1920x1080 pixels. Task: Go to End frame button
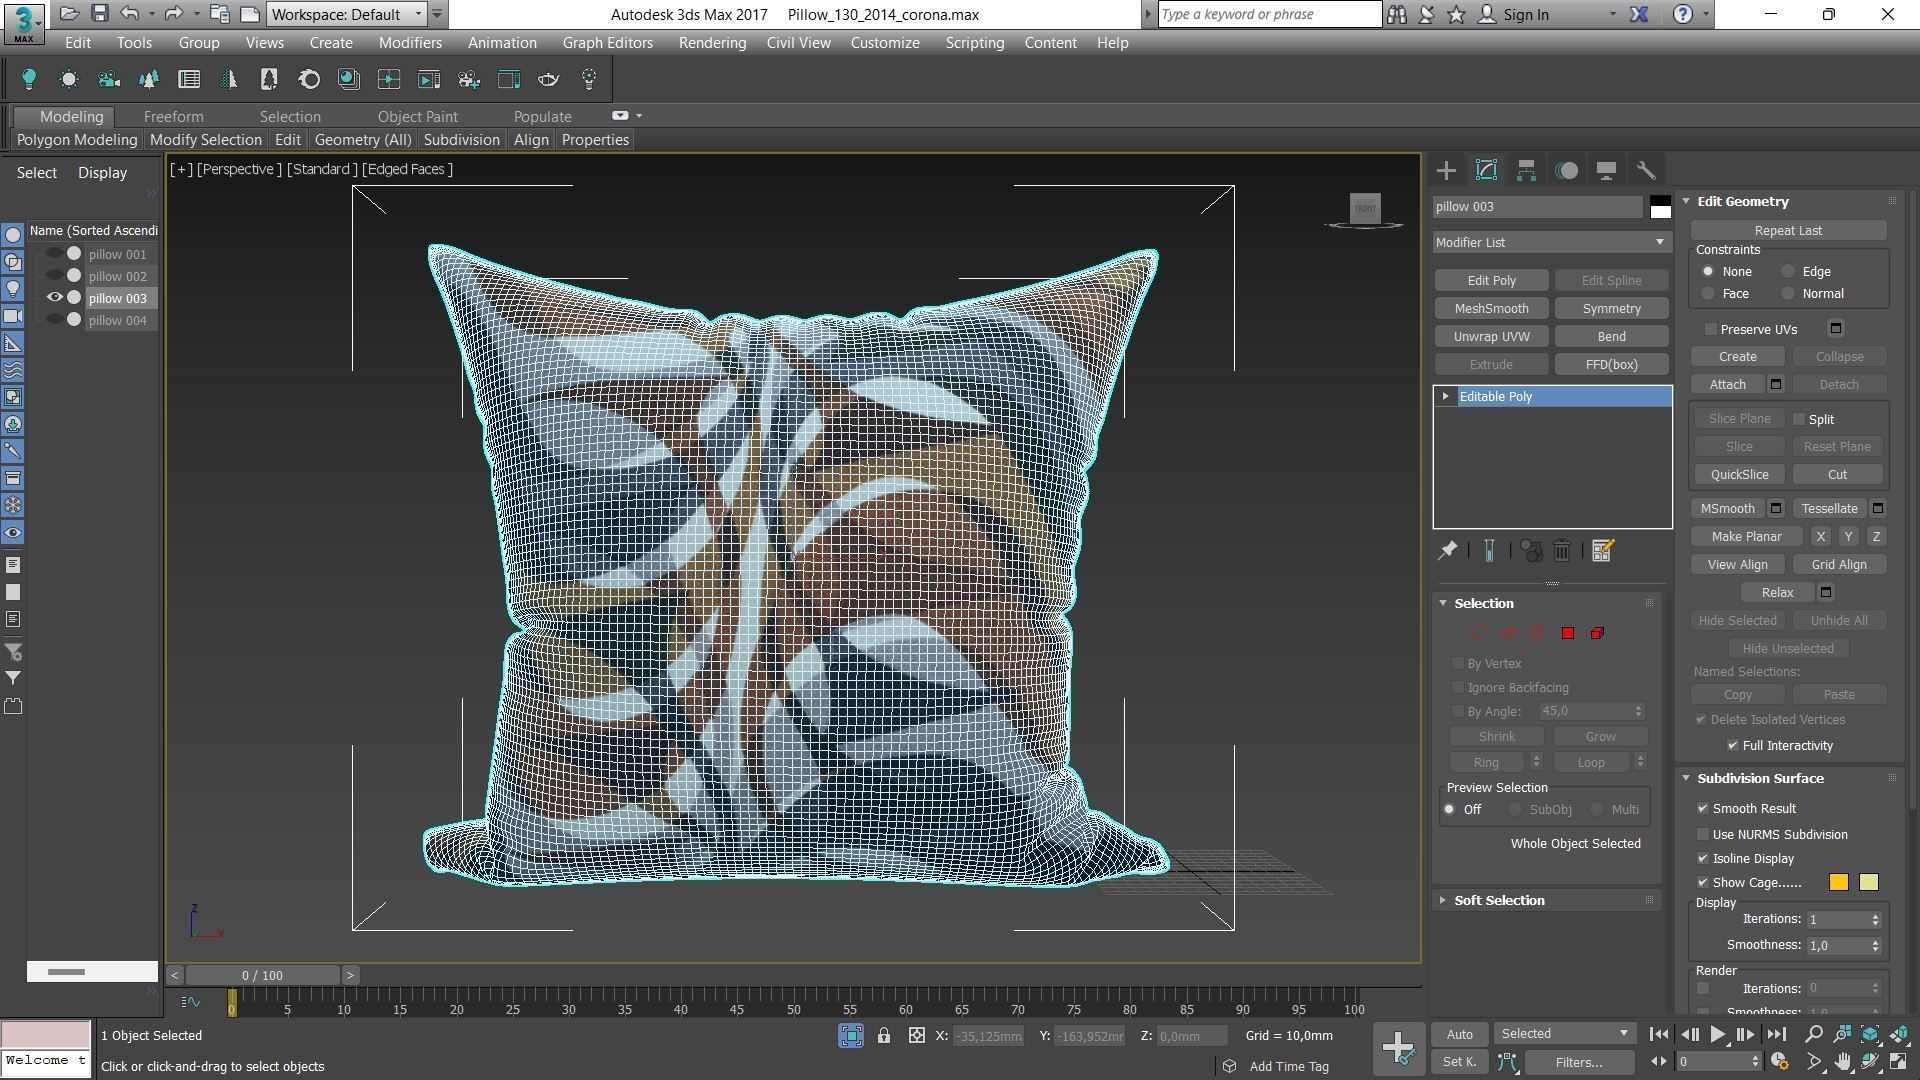(1776, 1035)
